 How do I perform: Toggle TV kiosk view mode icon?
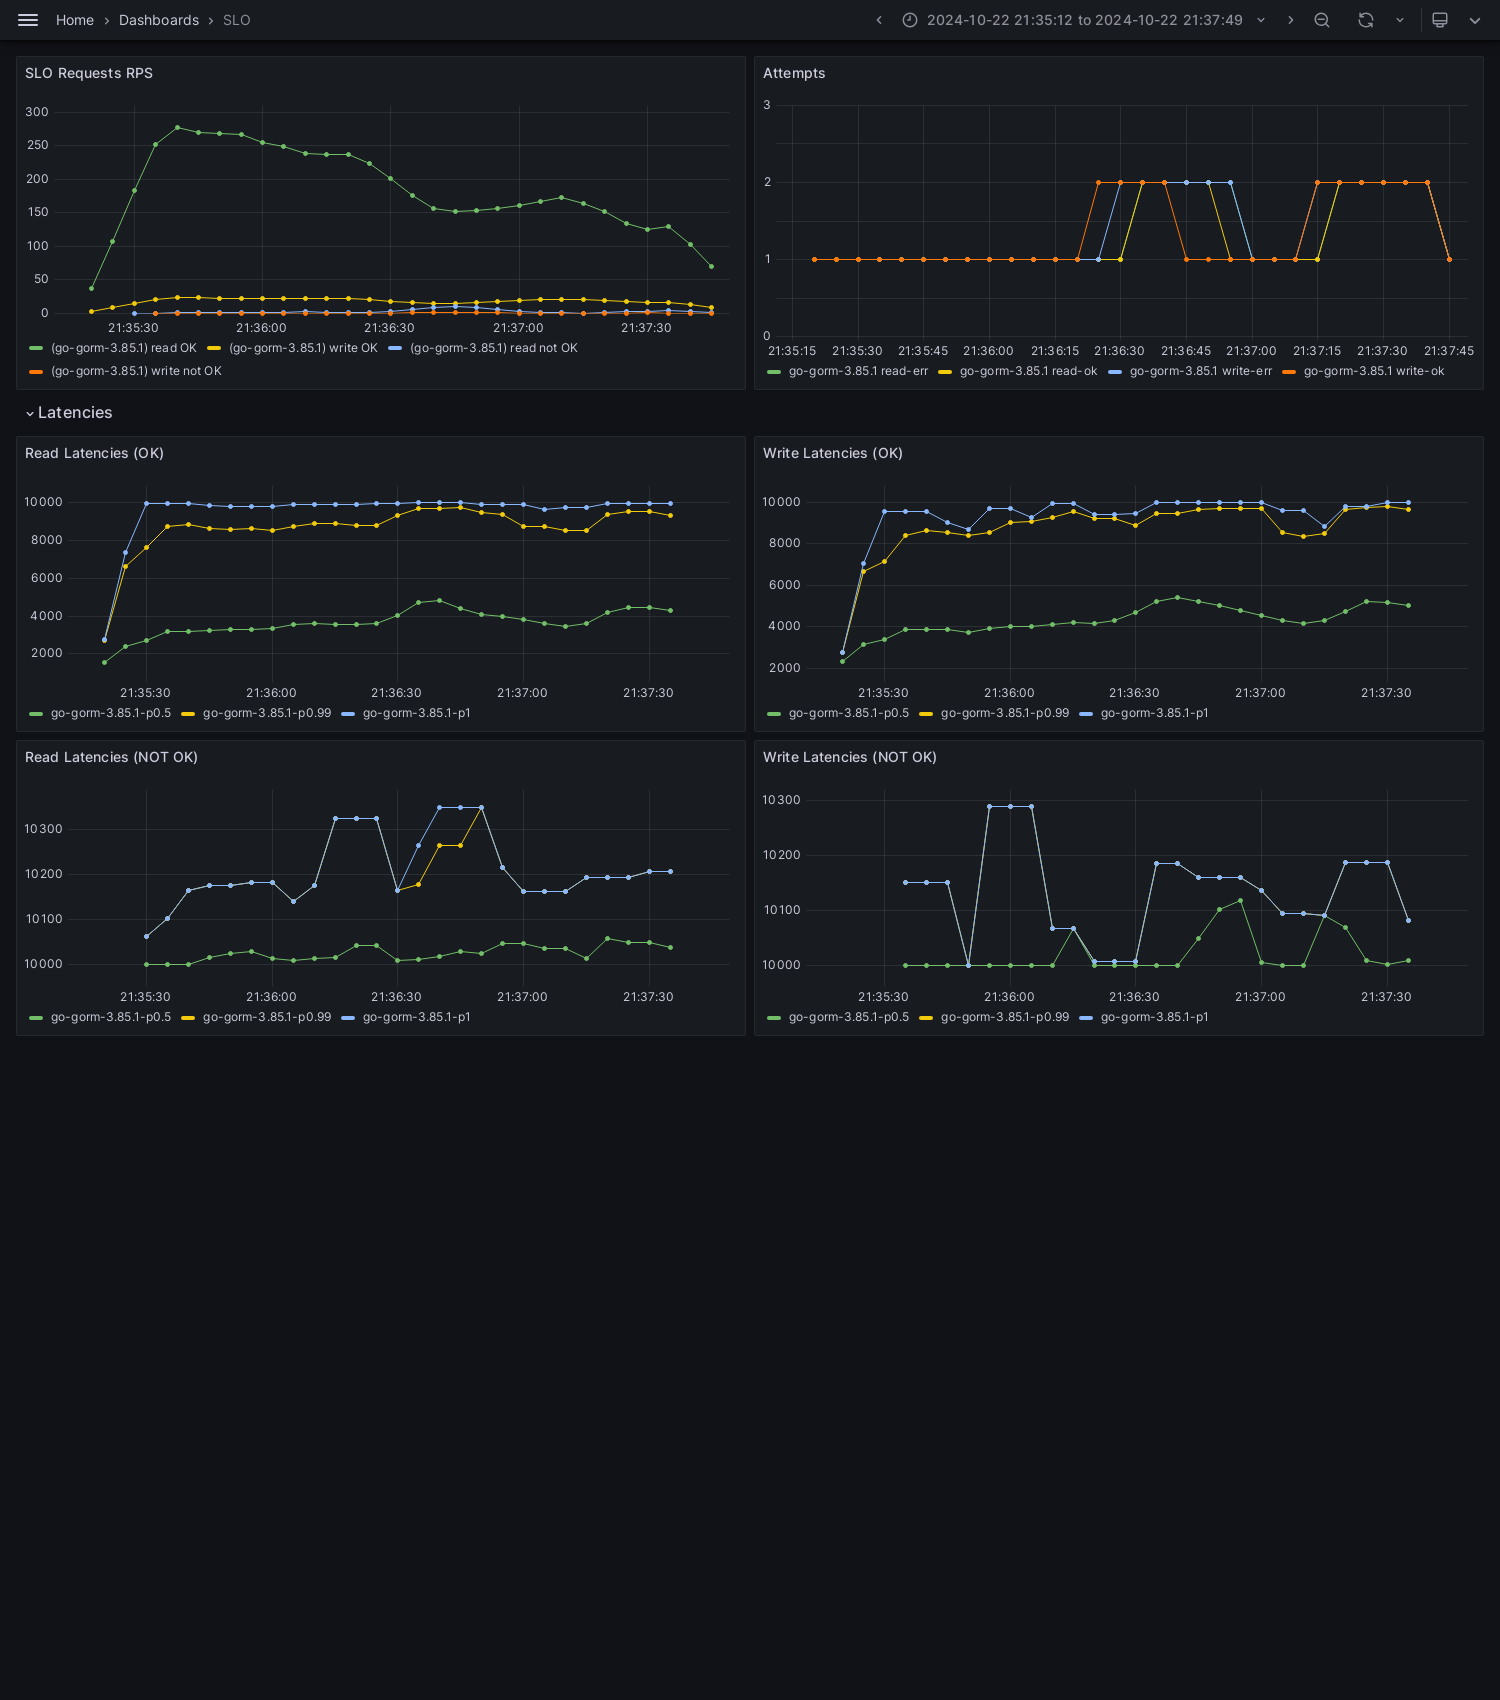(x=1440, y=20)
